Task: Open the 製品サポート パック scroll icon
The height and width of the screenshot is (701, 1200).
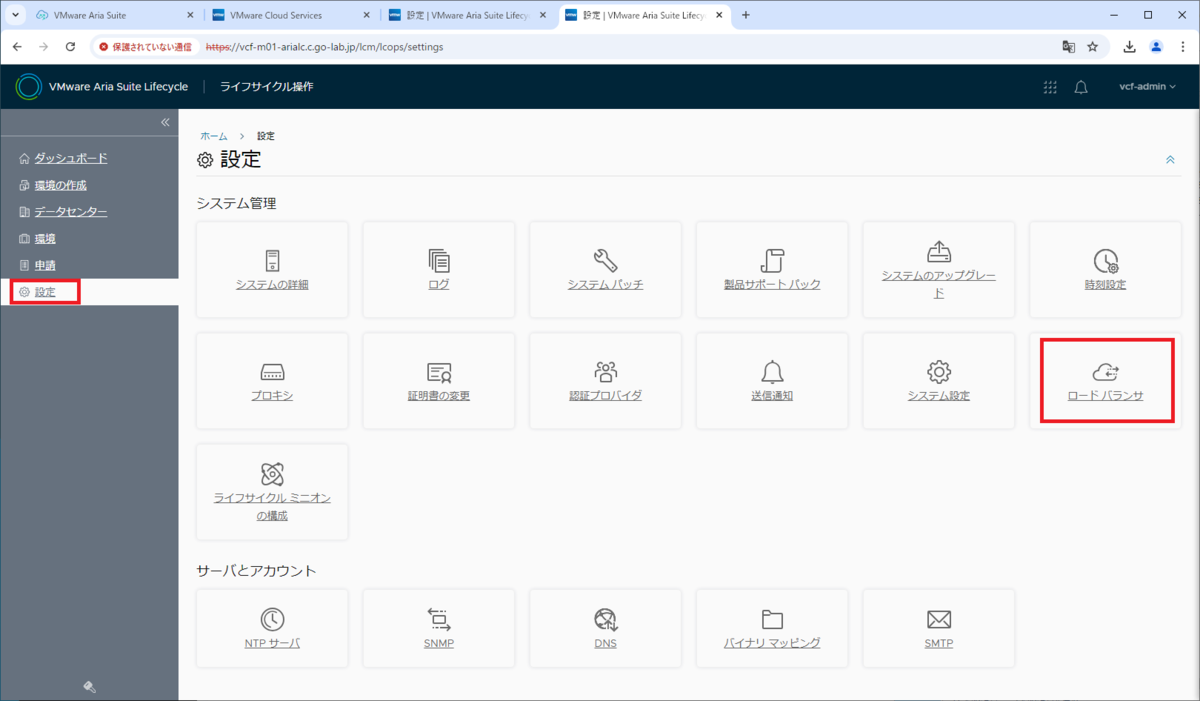Action: pyautogui.click(x=772, y=261)
